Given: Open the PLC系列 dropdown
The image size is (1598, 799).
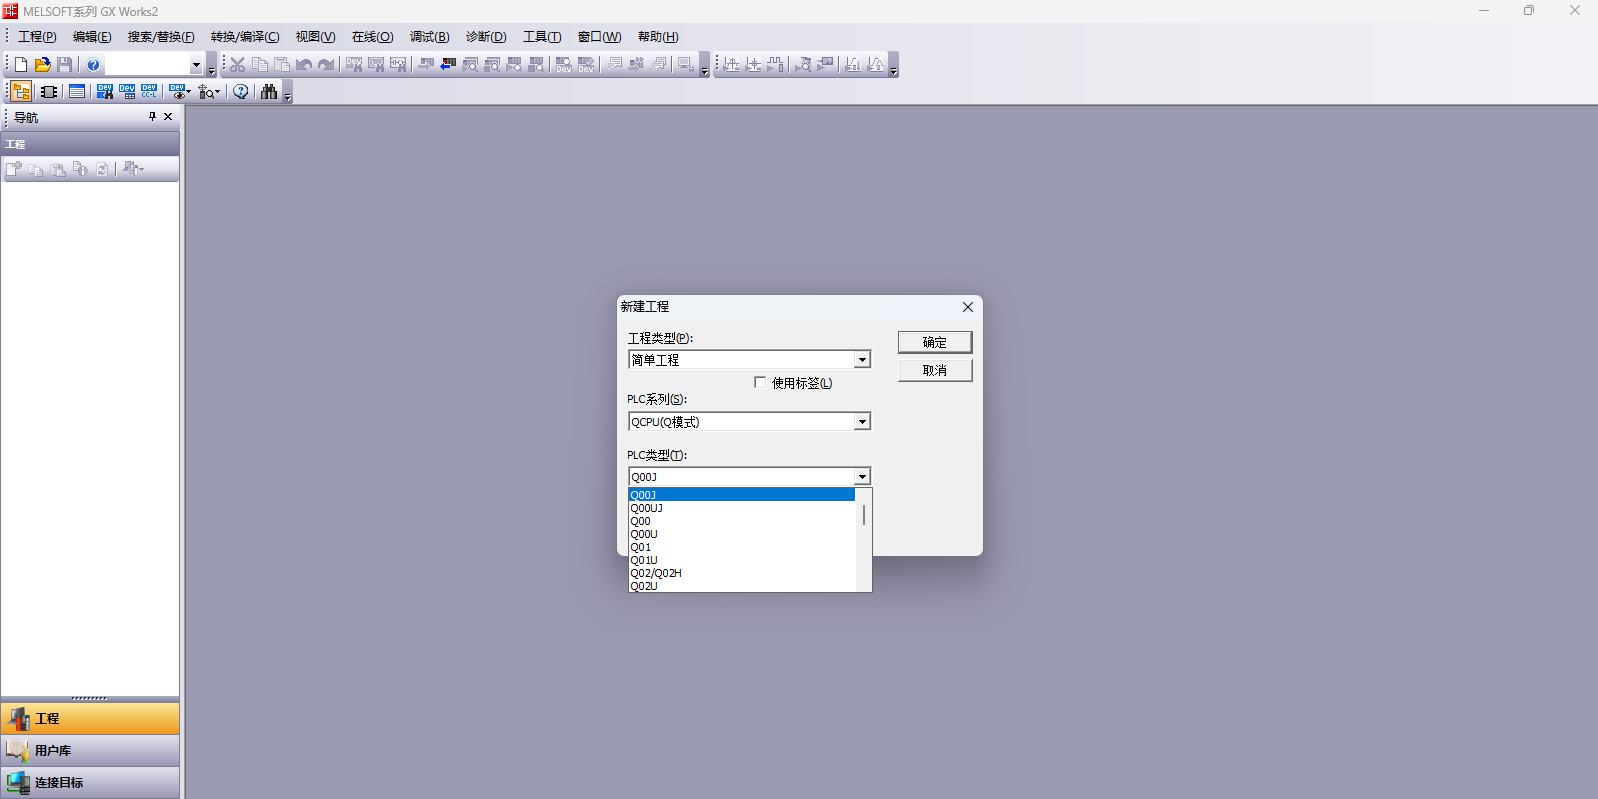Looking at the screenshot, I should [x=862, y=422].
